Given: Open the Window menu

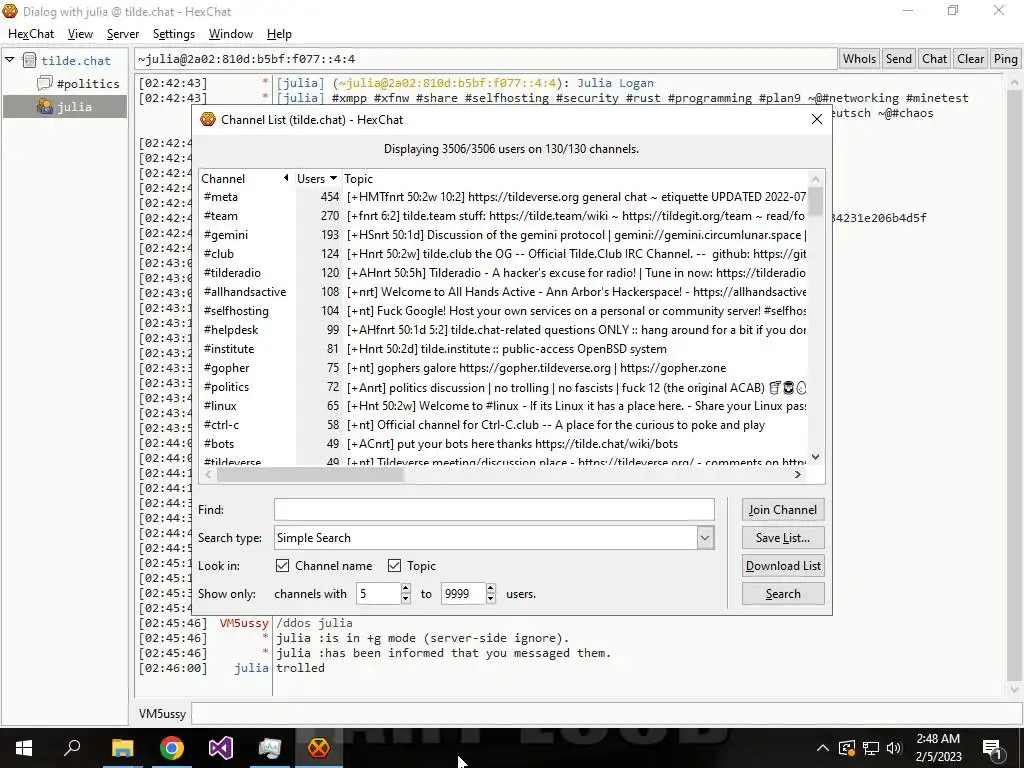Looking at the screenshot, I should tap(231, 34).
